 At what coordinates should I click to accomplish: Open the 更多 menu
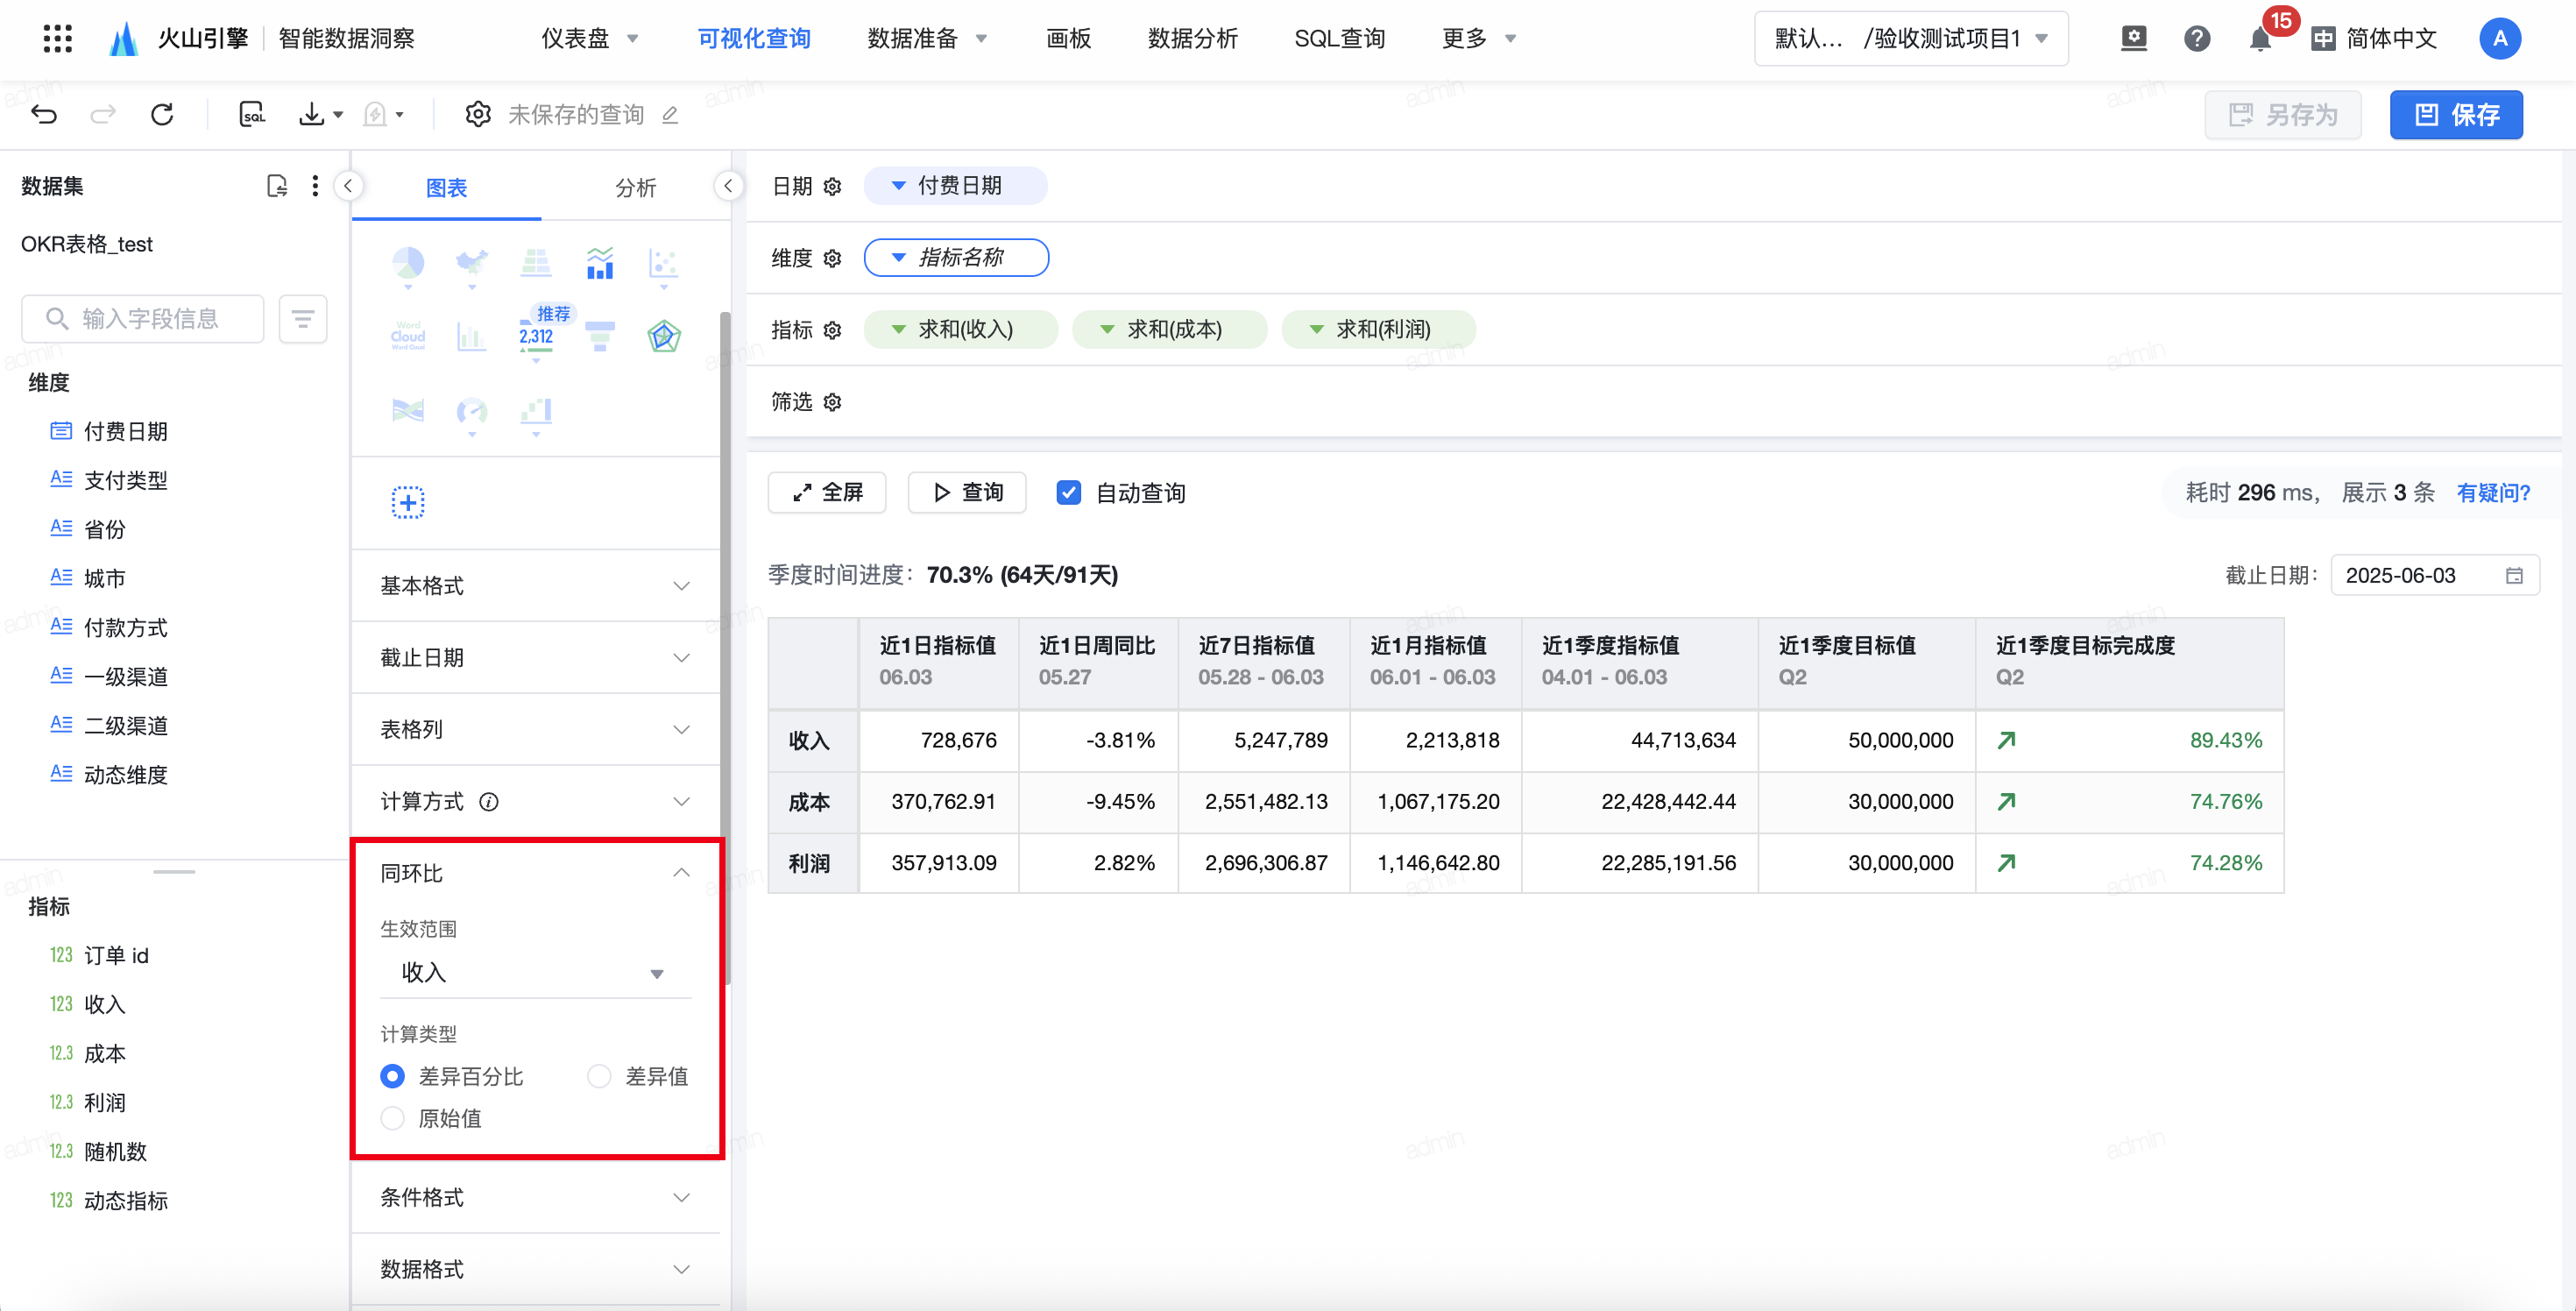(x=1478, y=38)
